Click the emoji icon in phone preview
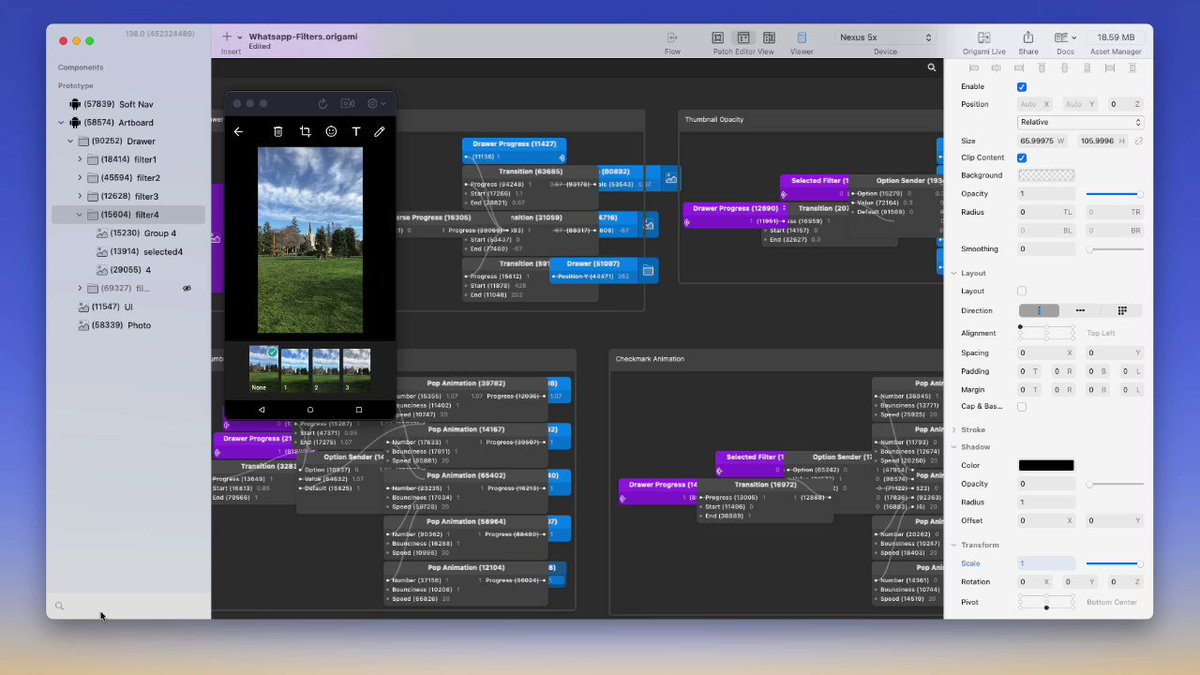 331,131
